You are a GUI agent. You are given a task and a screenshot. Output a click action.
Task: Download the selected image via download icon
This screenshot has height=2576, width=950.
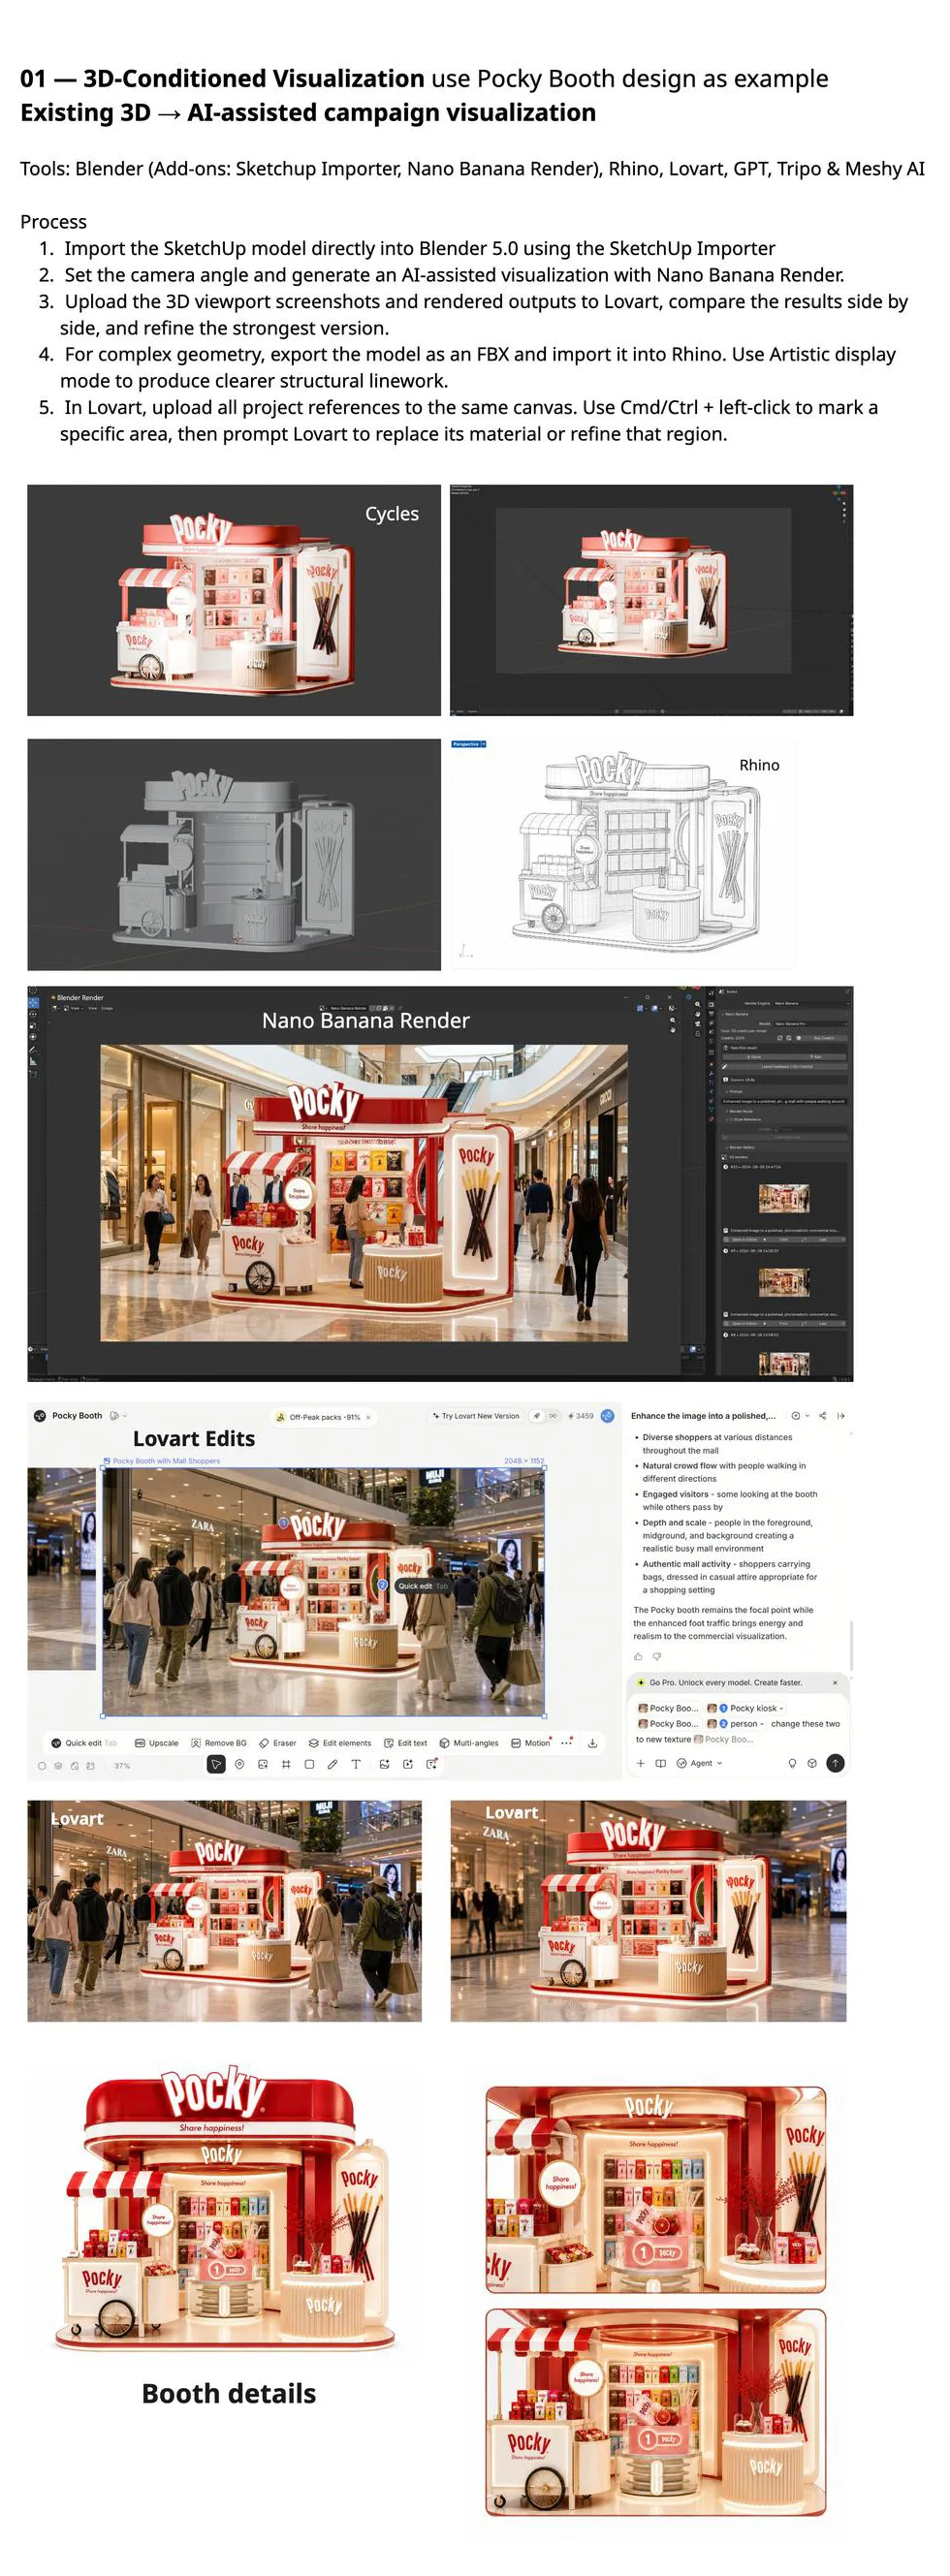click(593, 1743)
